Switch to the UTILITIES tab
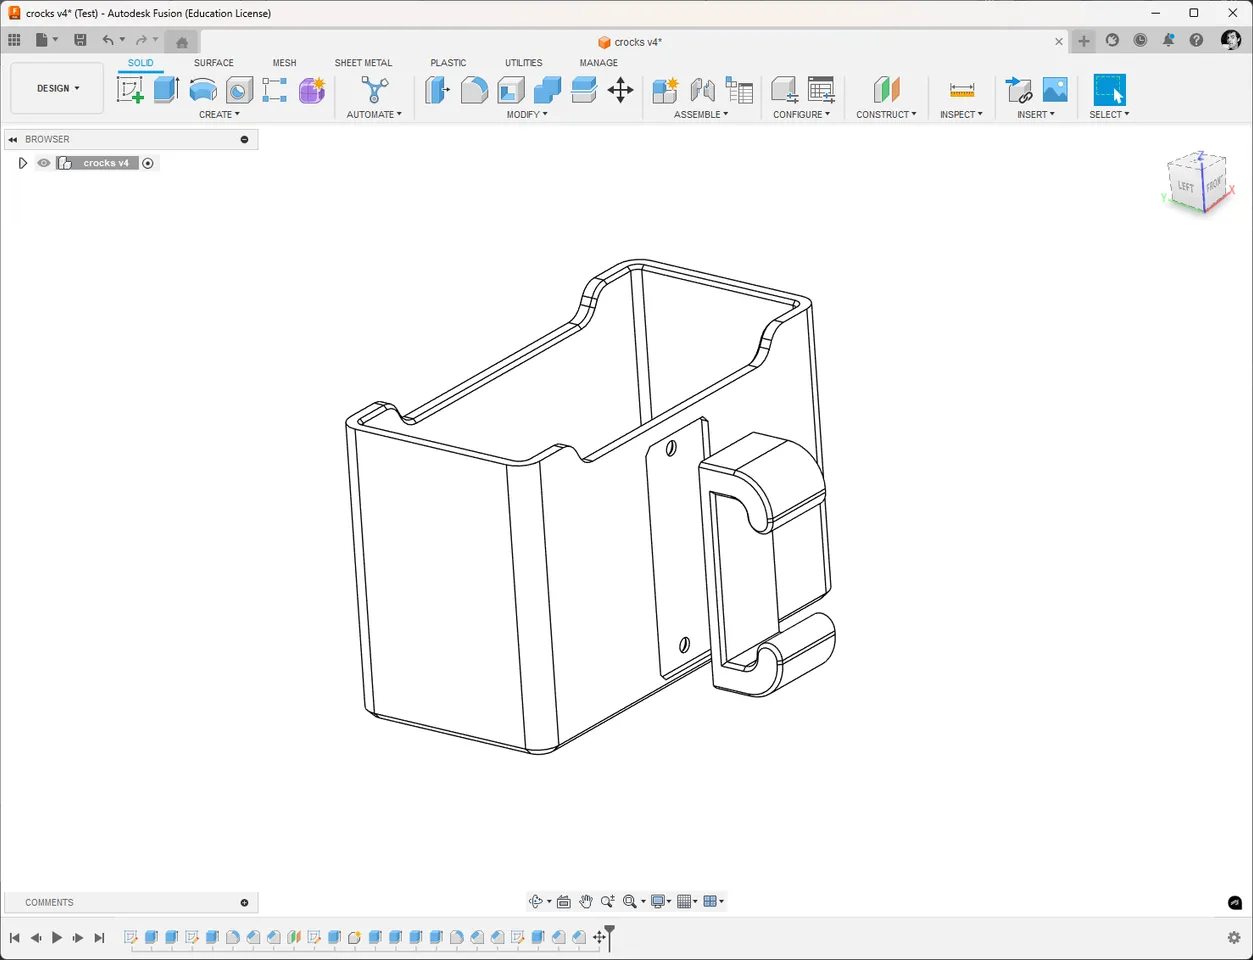 (x=523, y=63)
